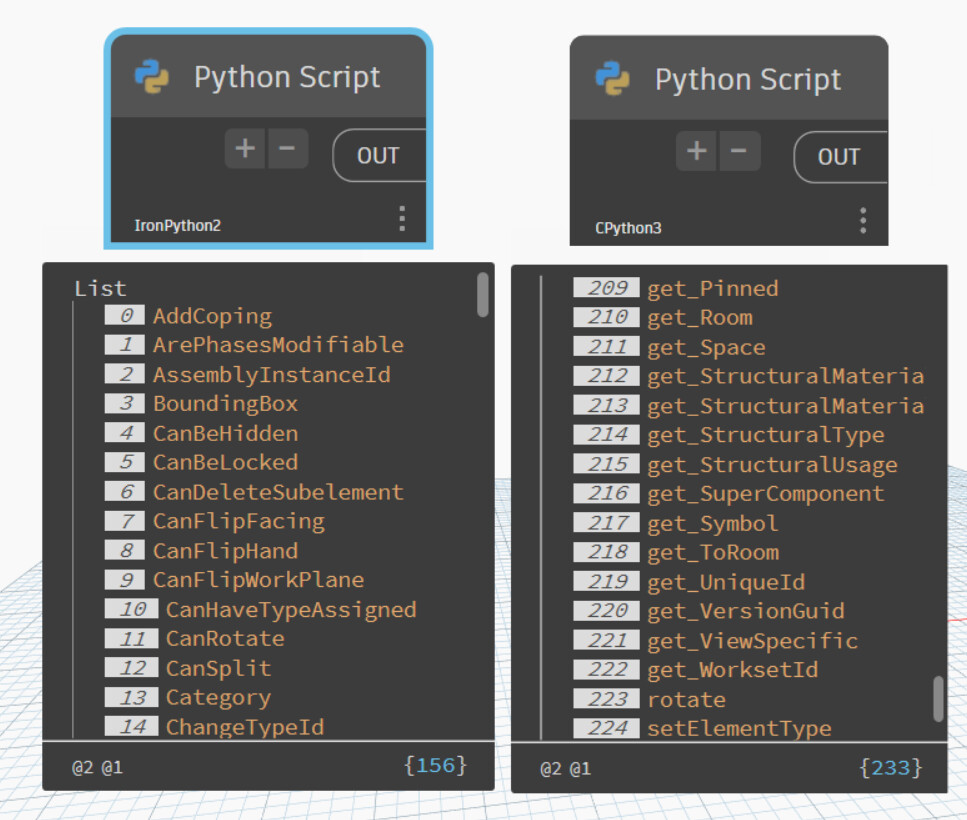Screen dimensions: 967x820
Task: Collapse the List root in left preview
Action: click(100, 289)
